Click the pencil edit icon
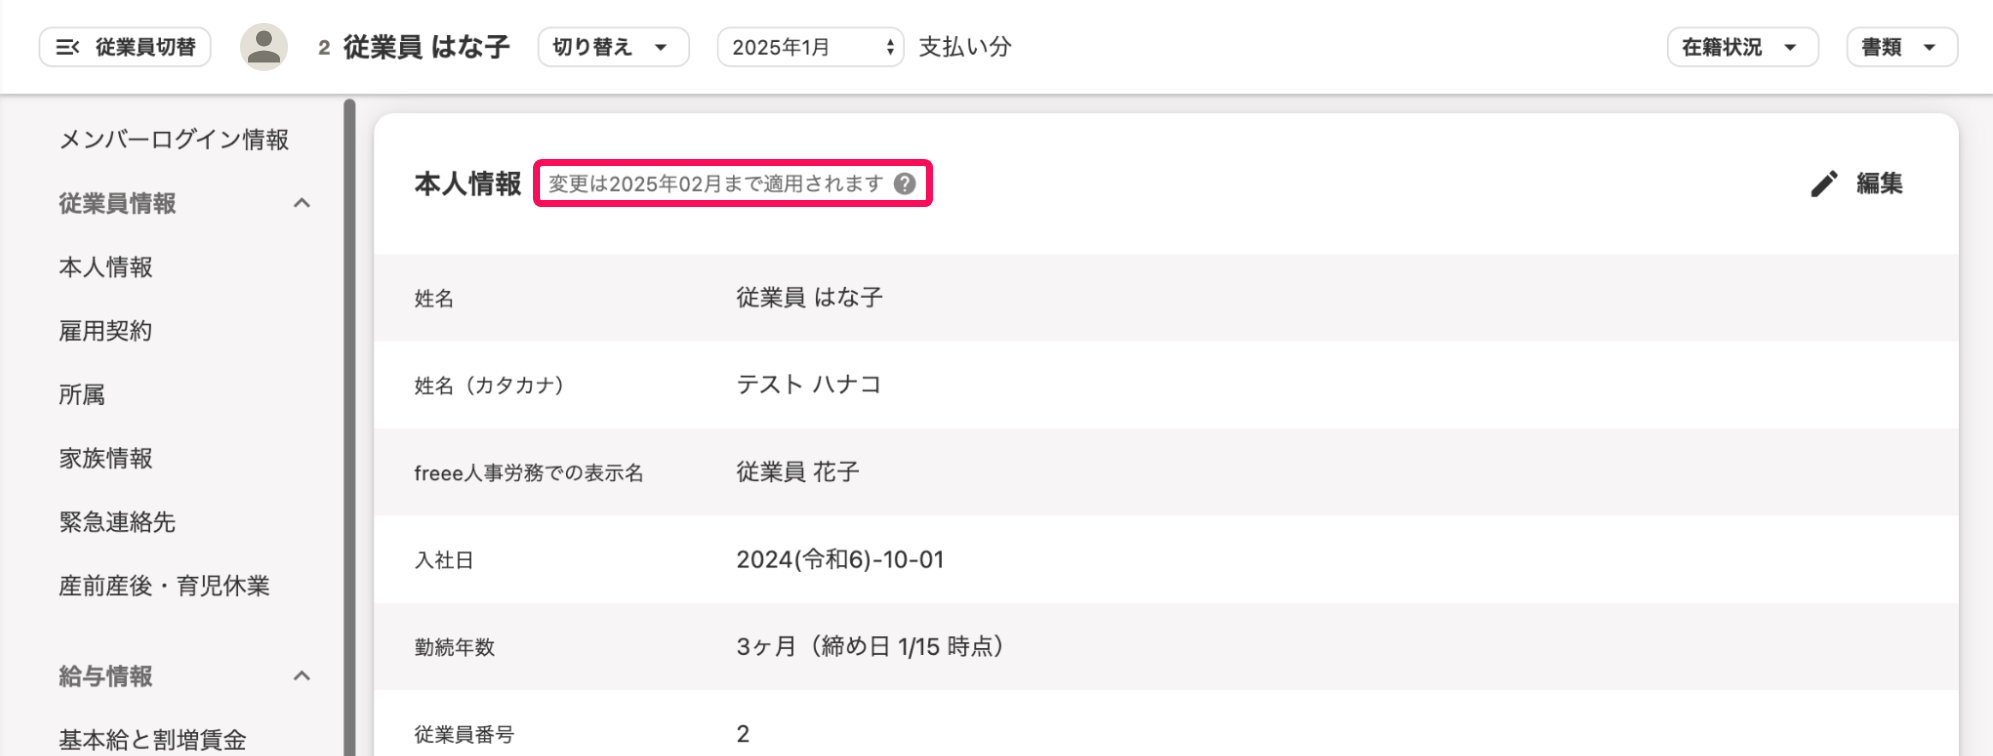This screenshot has width=1993, height=756. [1824, 184]
